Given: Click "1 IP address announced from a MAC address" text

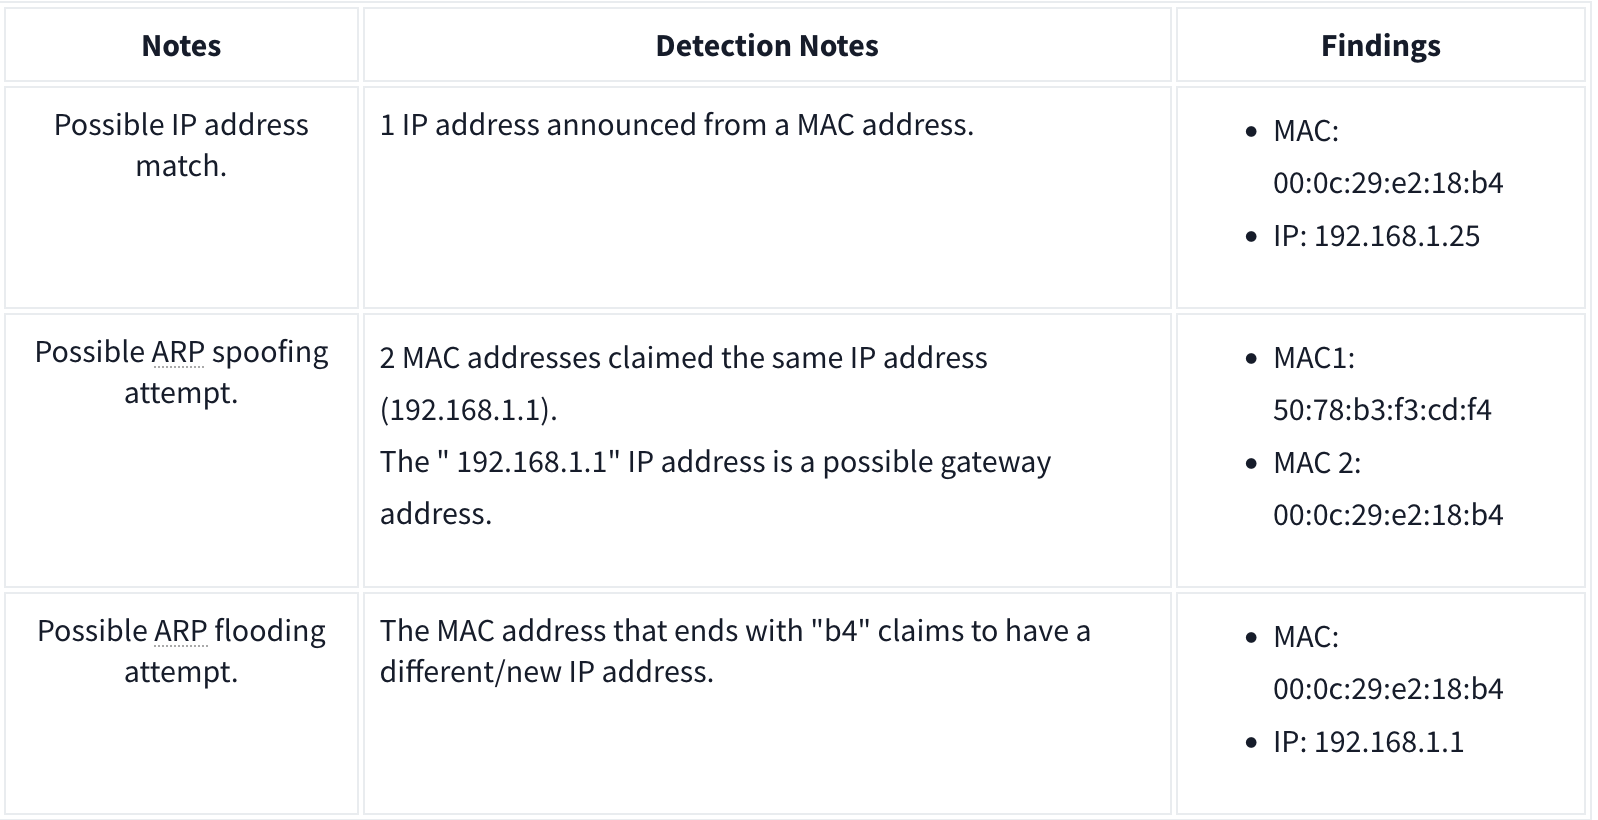Looking at the screenshot, I should (x=676, y=125).
